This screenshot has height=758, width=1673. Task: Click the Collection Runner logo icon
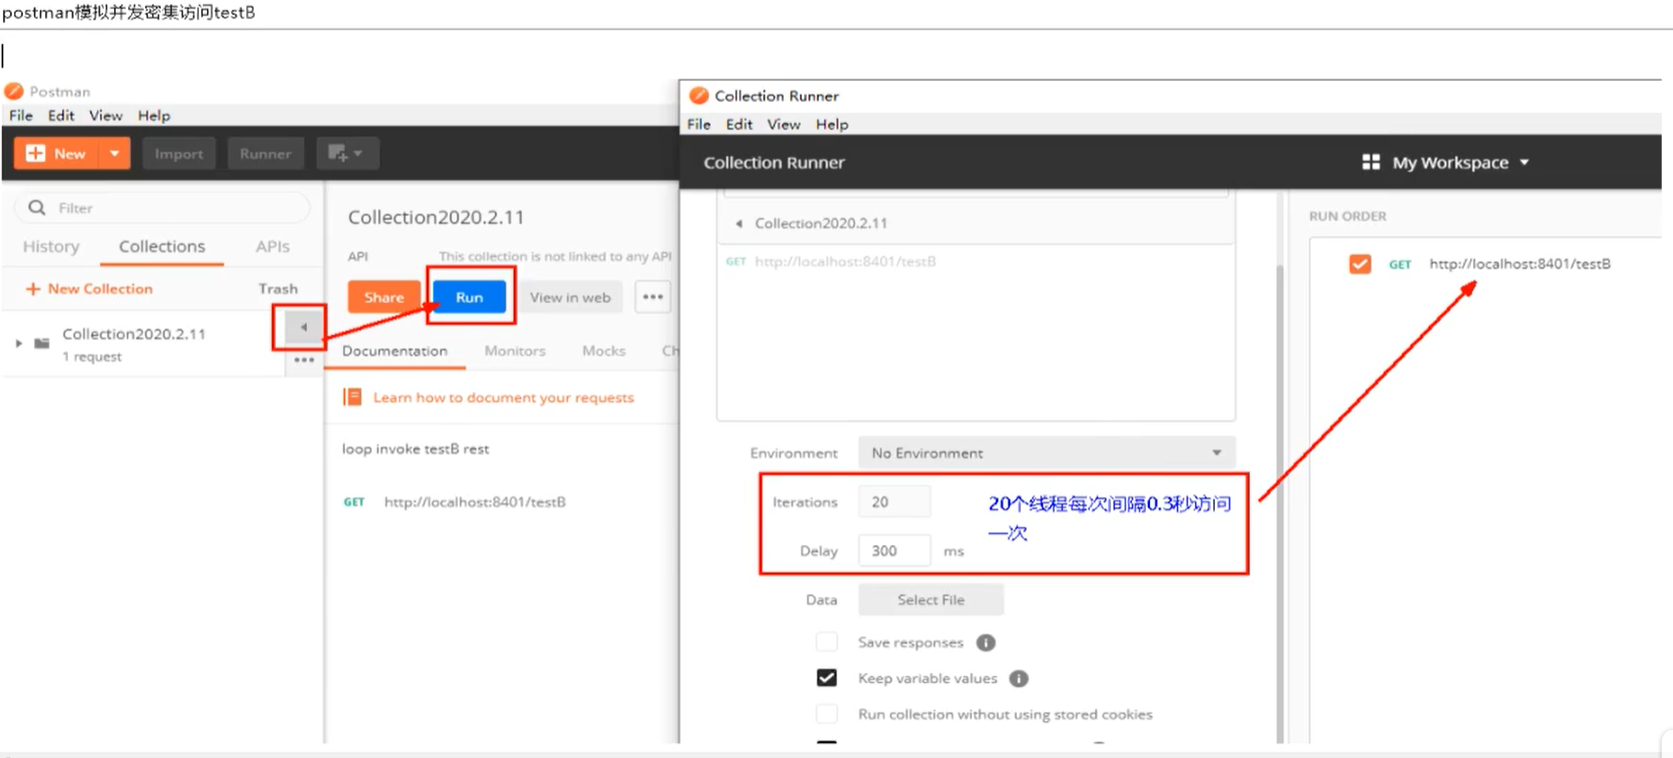(699, 95)
